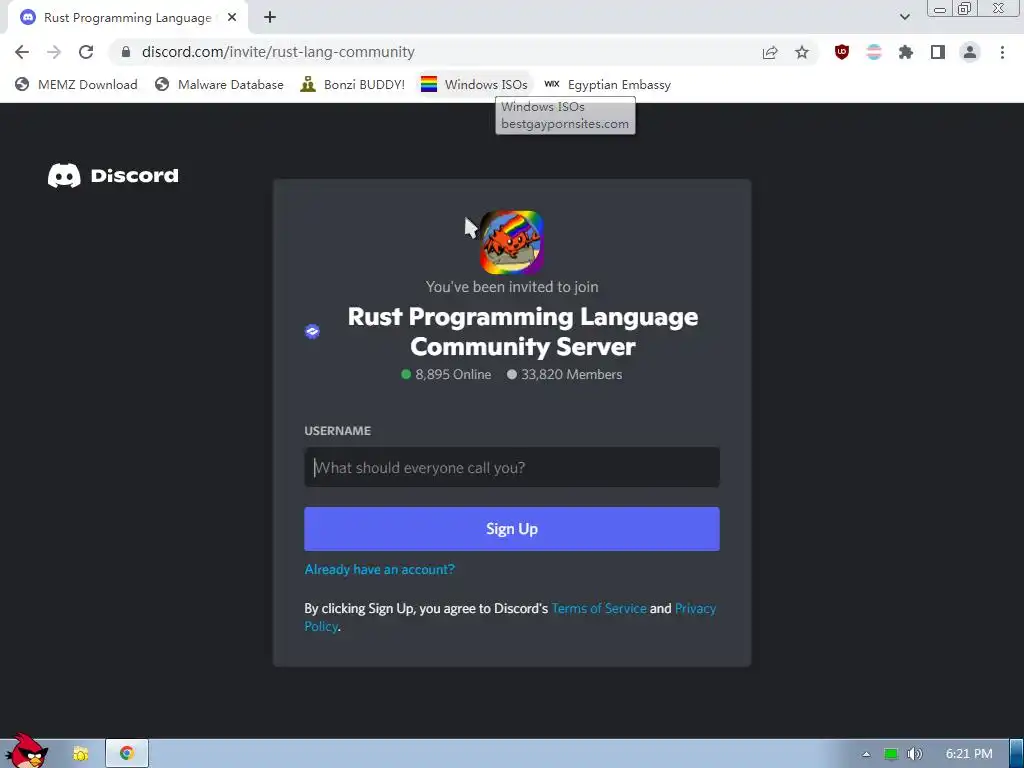
Task: Click the Discord logo
Action: (113, 175)
